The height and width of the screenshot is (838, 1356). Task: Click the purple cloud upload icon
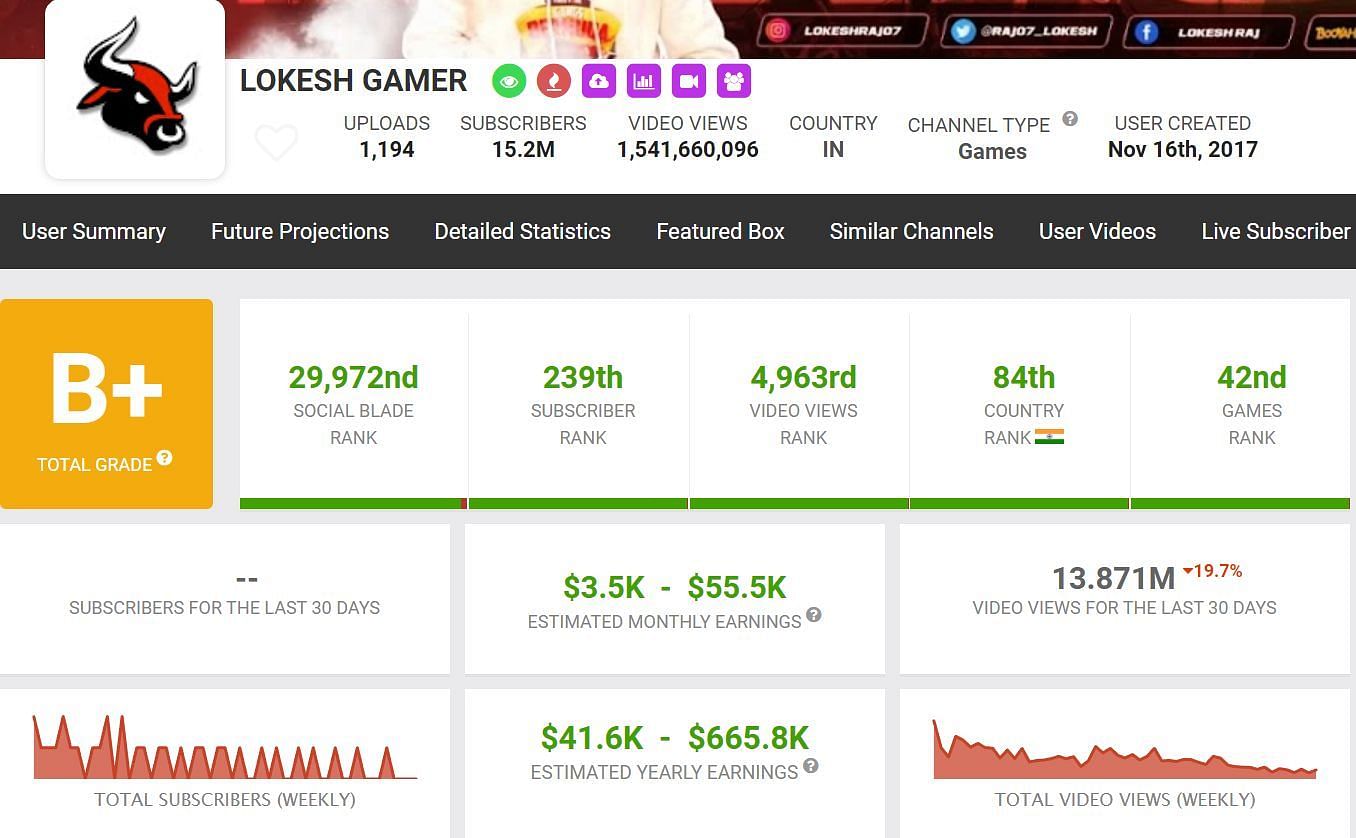(599, 81)
